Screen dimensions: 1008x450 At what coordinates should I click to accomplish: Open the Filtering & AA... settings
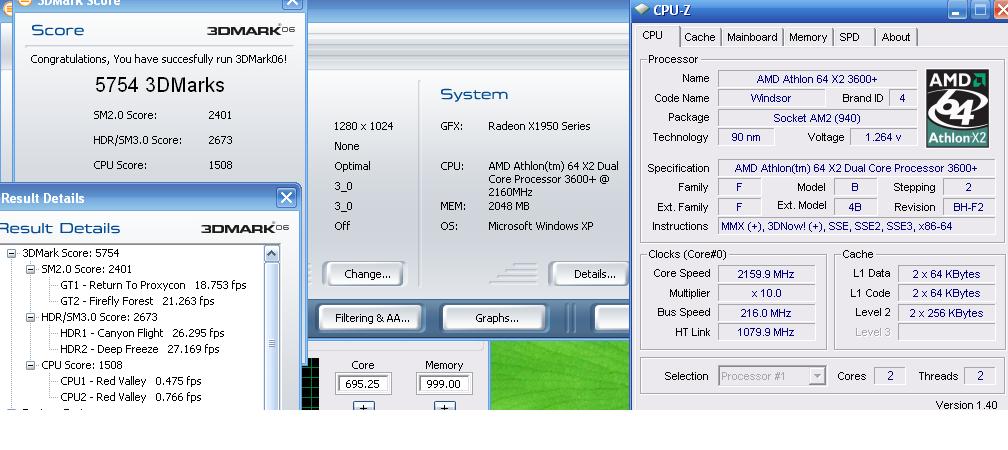click(372, 318)
